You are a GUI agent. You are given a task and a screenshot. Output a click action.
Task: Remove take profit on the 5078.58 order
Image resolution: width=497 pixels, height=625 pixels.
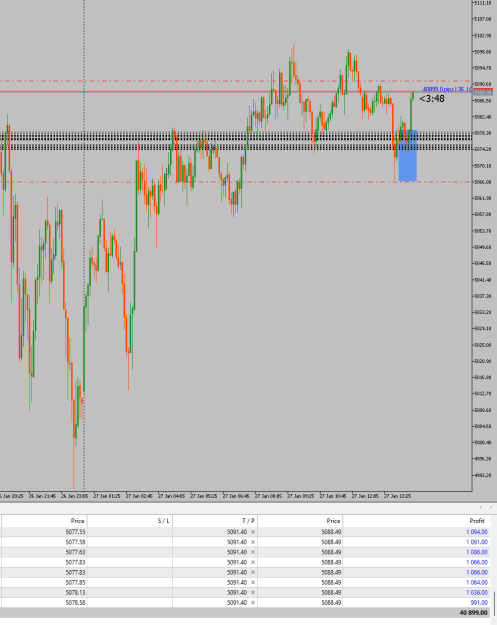tap(253, 603)
